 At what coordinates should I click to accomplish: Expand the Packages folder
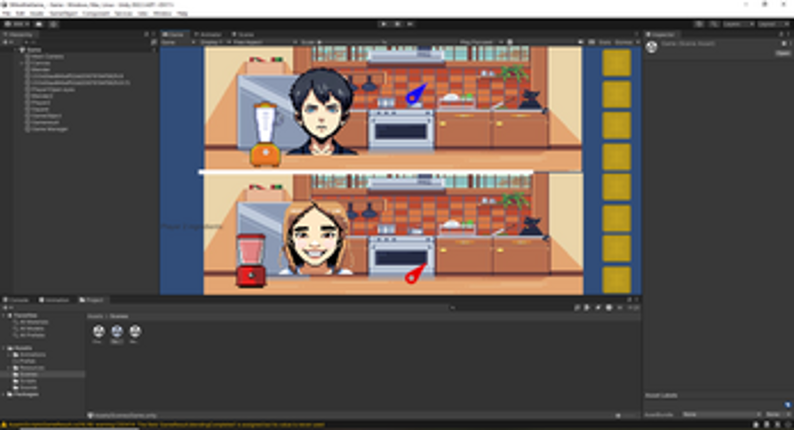4,394
